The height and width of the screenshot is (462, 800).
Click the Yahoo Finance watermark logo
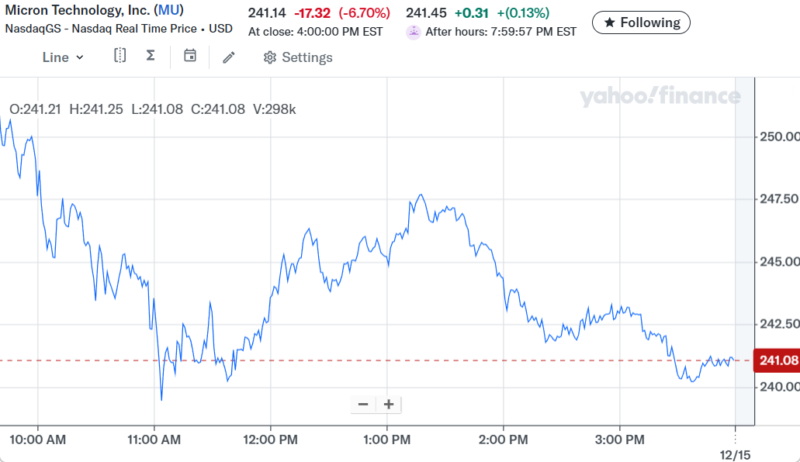[659, 97]
